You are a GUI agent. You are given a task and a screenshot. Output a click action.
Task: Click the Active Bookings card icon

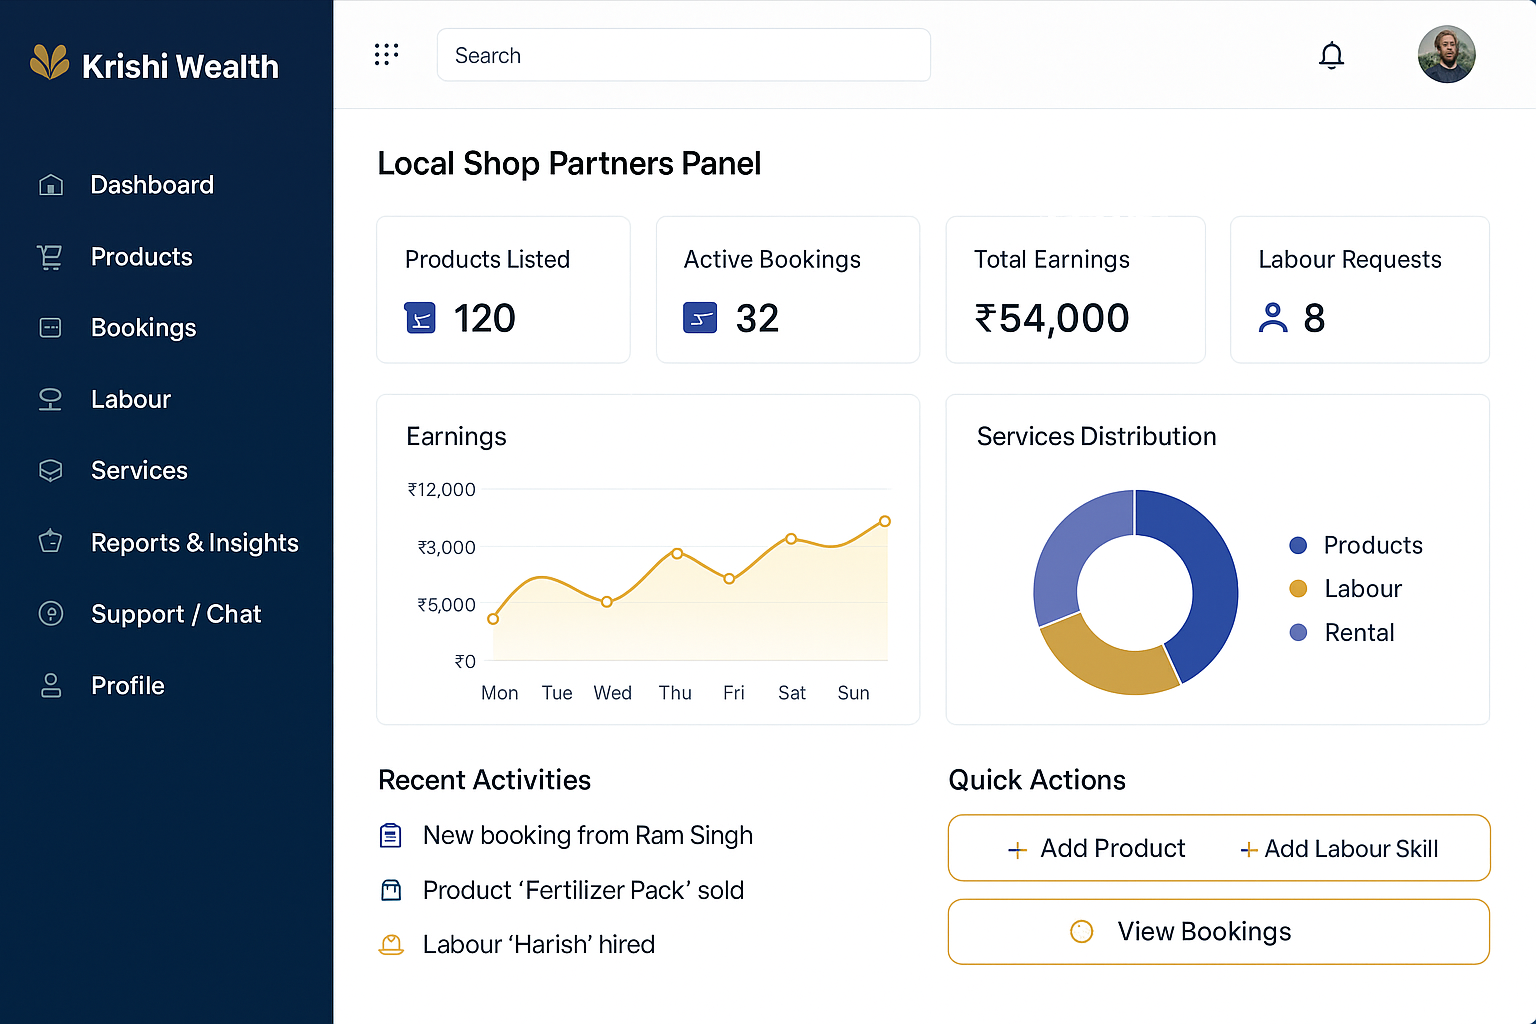(x=700, y=318)
